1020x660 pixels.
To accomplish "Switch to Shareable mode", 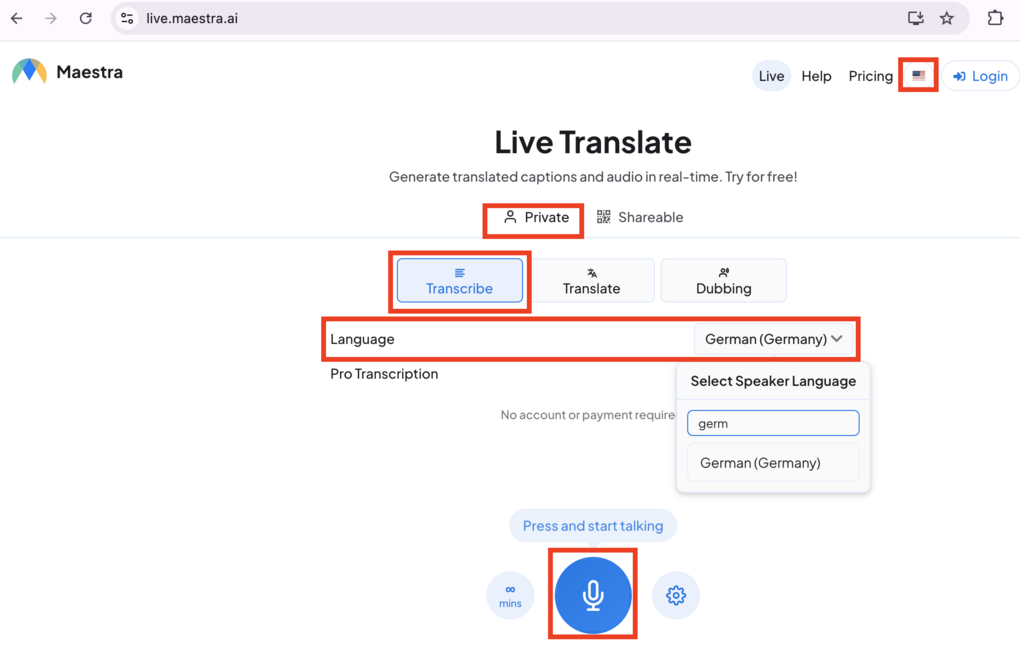I will coord(640,217).
